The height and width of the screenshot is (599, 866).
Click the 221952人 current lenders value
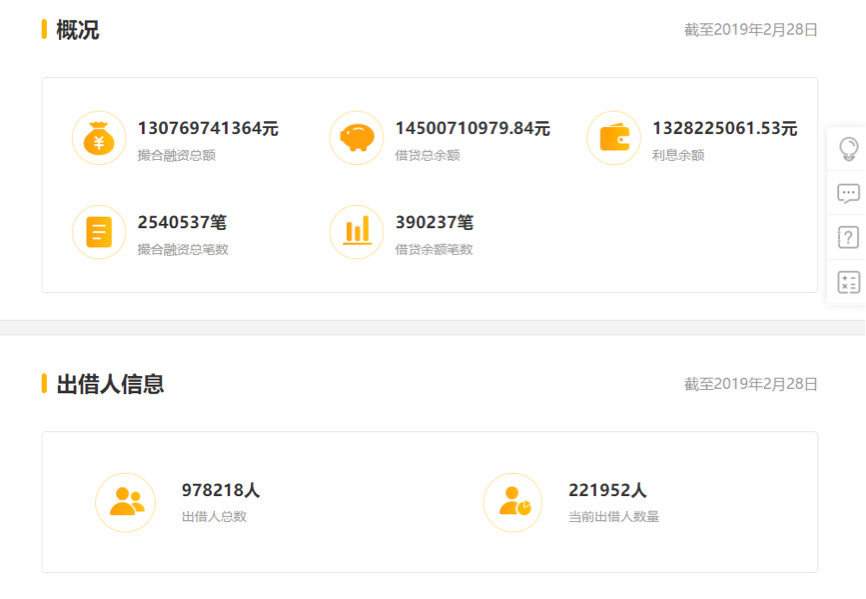(607, 490)
